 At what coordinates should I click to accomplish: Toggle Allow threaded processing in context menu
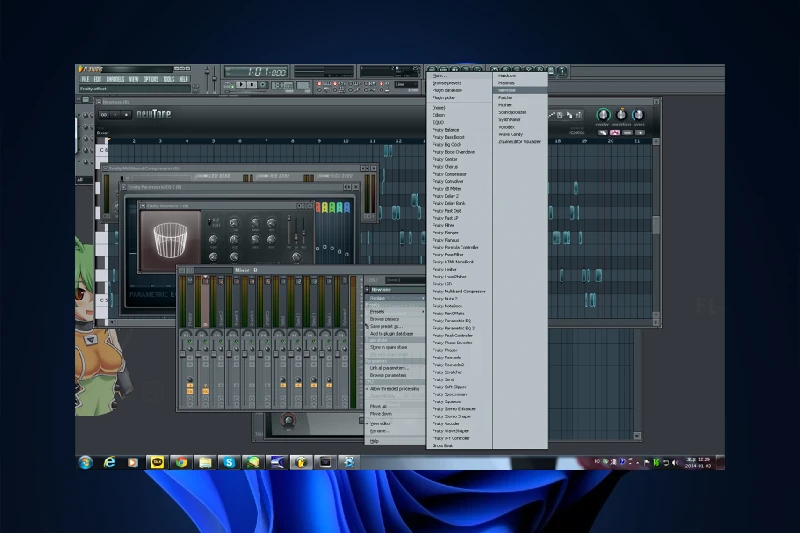(x=394, y=389)
